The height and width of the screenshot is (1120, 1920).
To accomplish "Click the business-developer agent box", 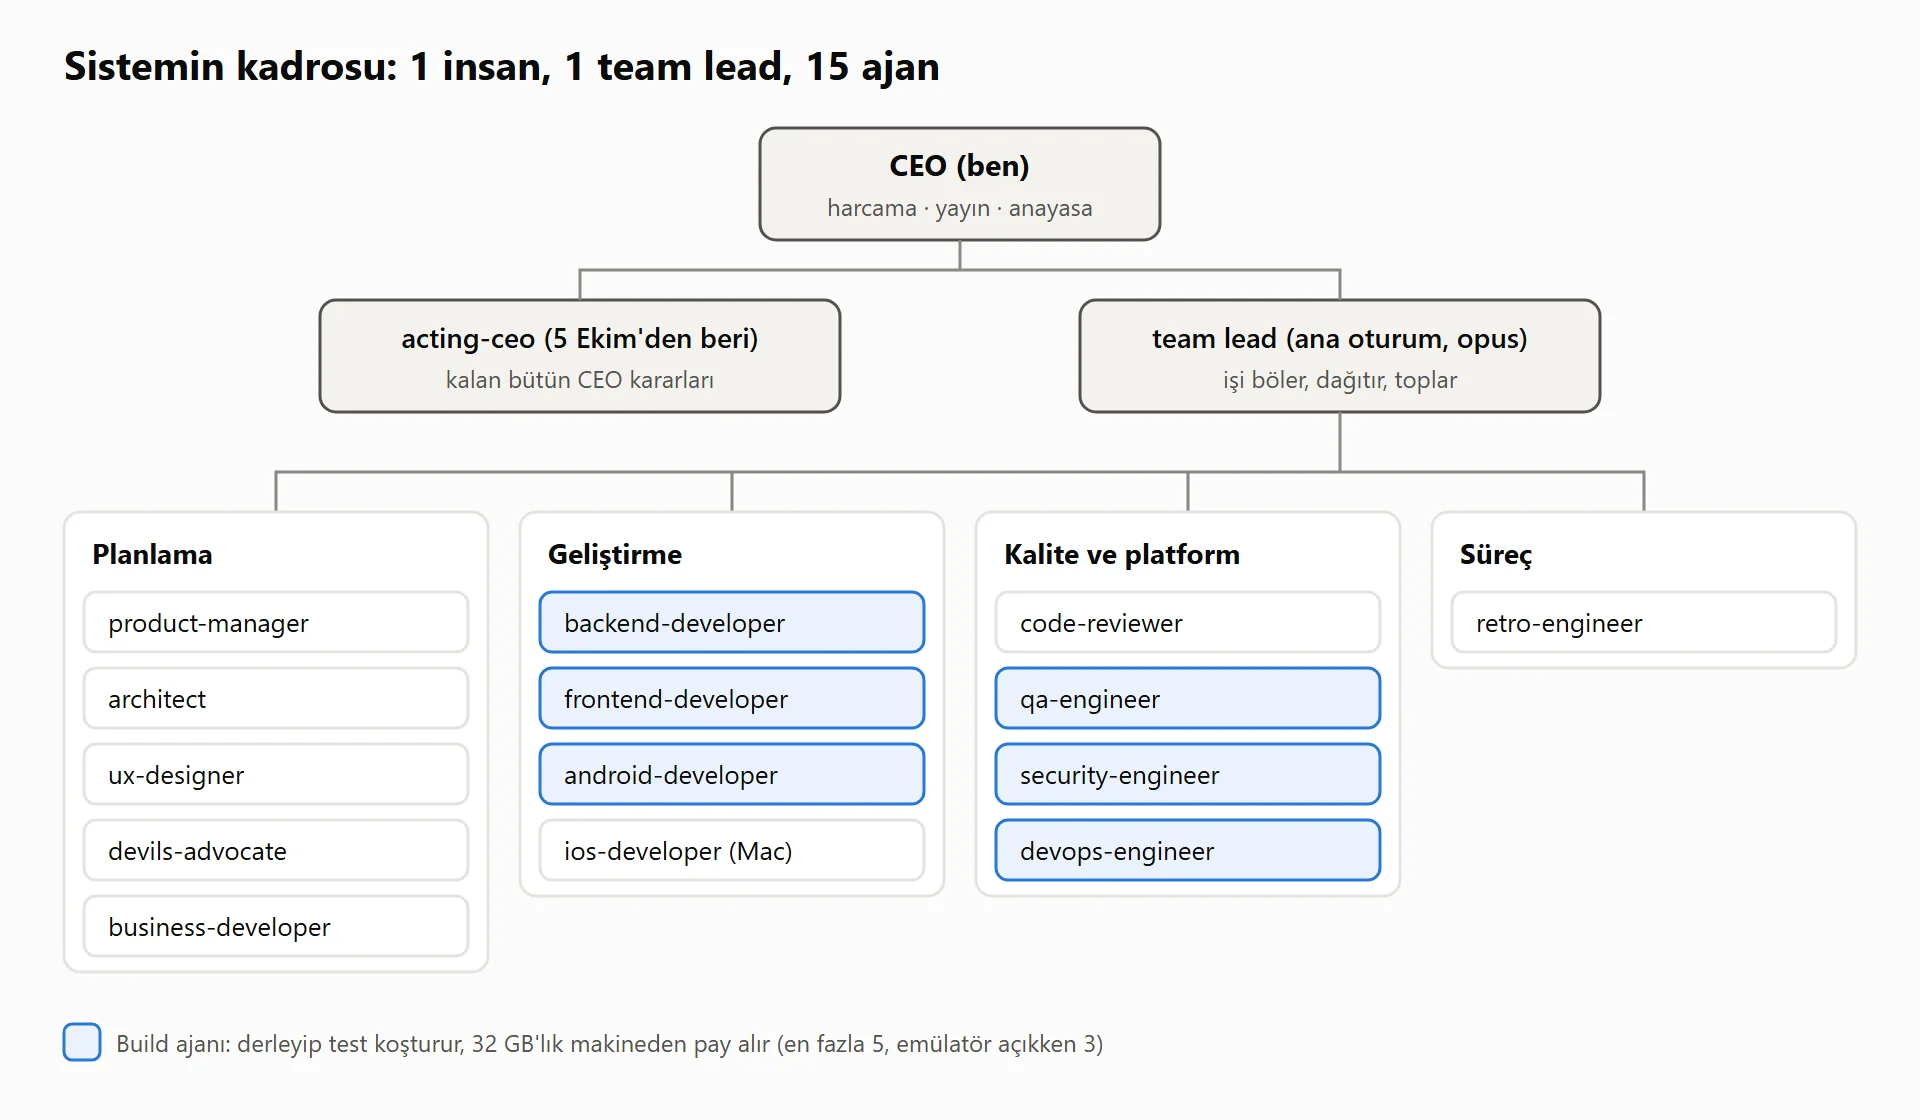I will coord(276,926).
